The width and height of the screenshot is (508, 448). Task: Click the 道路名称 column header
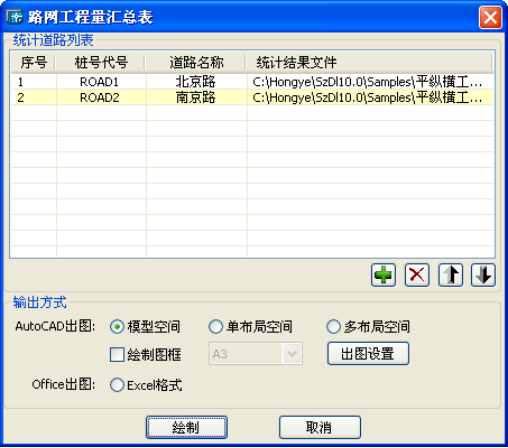(196, 63)
